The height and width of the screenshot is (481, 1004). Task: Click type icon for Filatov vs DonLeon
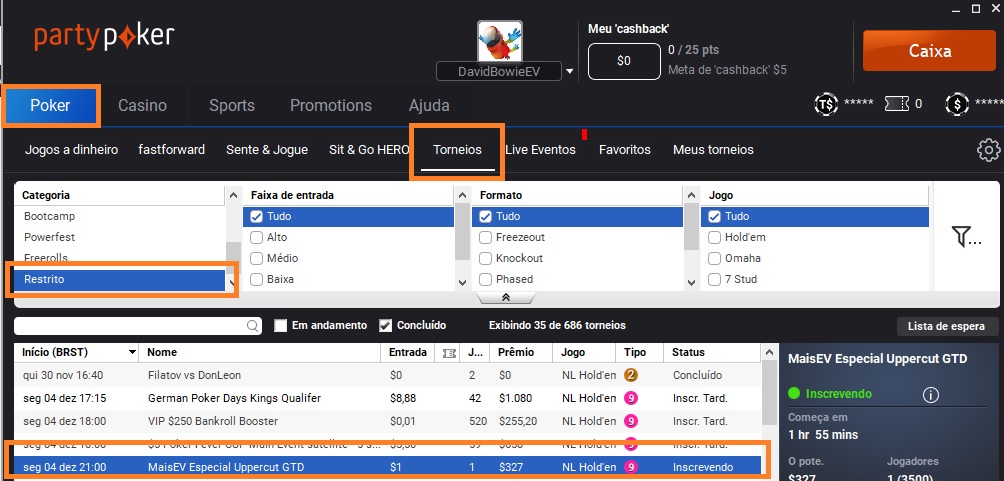coord(631,375)
